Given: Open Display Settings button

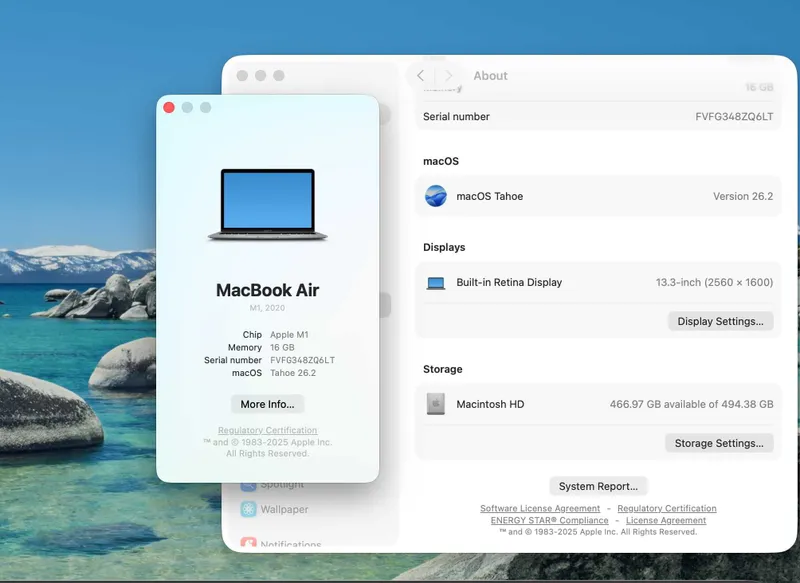Looking at the screenshot, I should (720, 321).
